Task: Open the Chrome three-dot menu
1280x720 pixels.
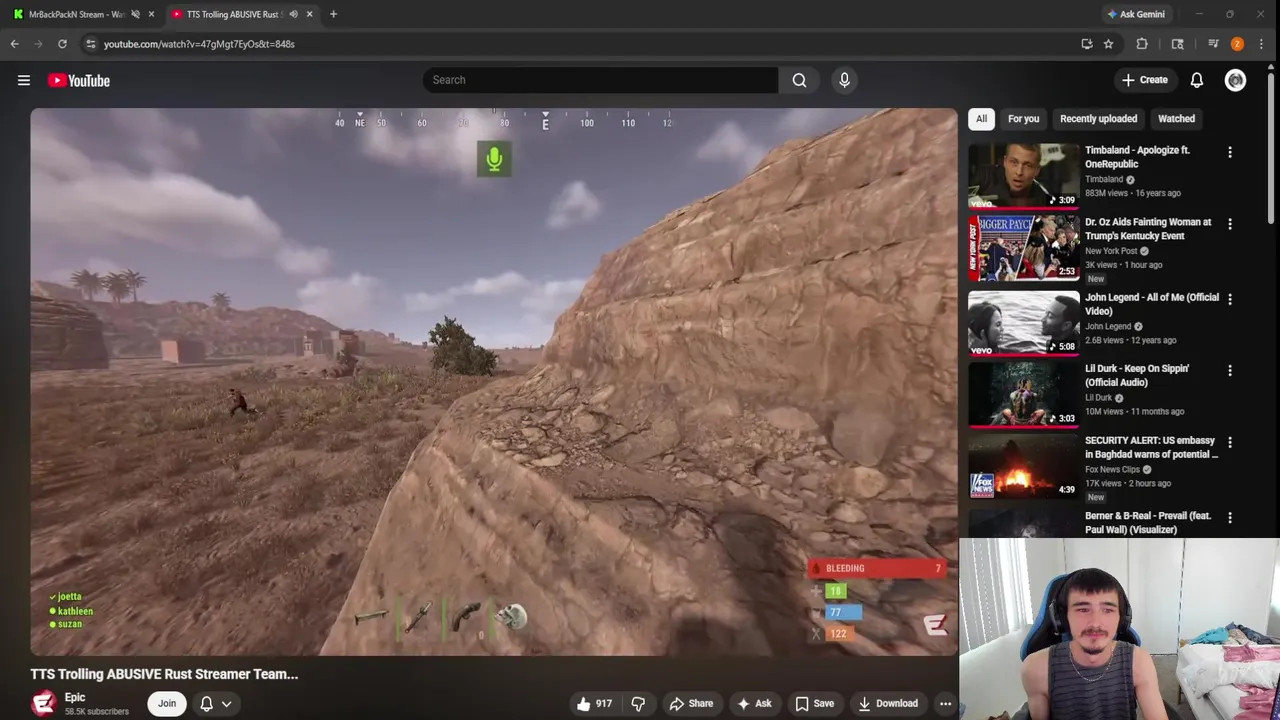Action: (1261, 44)
